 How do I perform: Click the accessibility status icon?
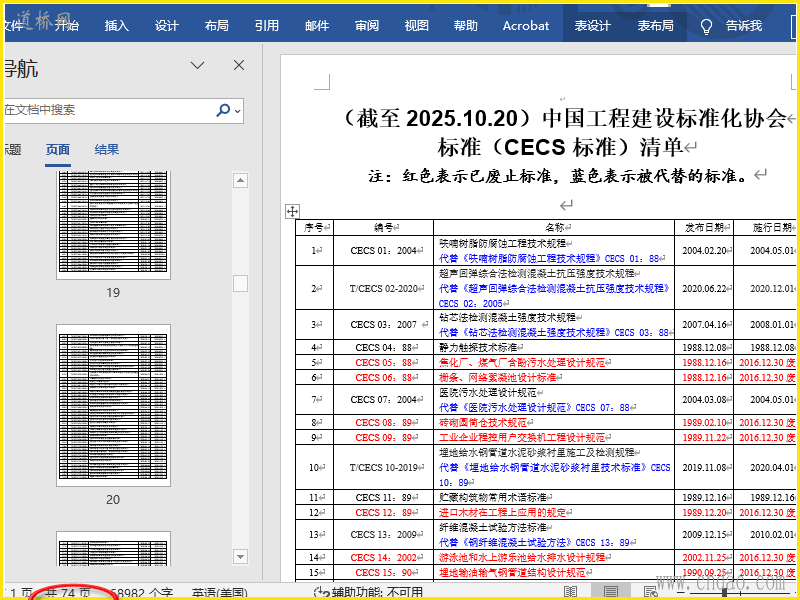click(x=321, y=593)
